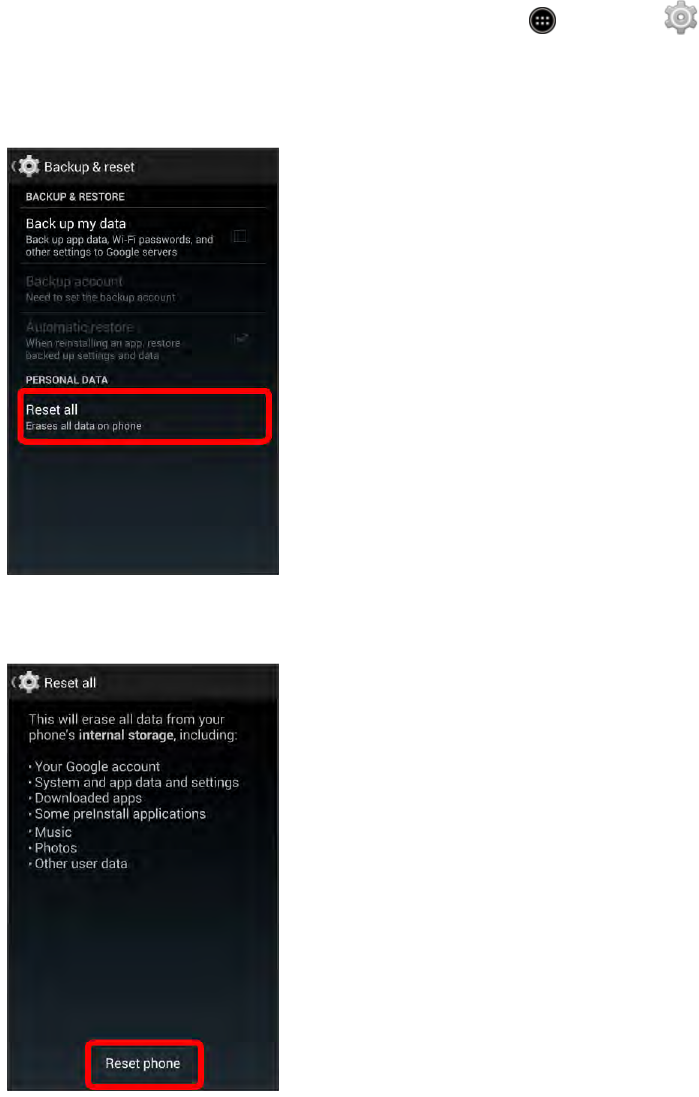
Task: Tap the Your Google account bullet
Action: (x=94, y=767)
